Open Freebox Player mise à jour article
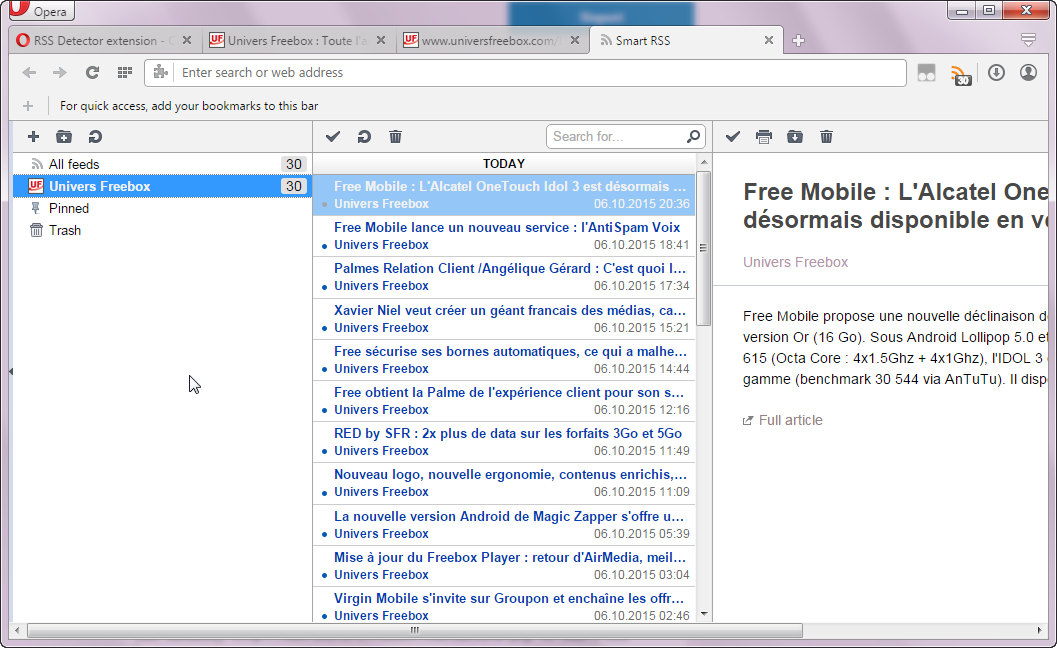Image resolution: width=1057 pixels, height=648 pixels. (x=504, y=566)
